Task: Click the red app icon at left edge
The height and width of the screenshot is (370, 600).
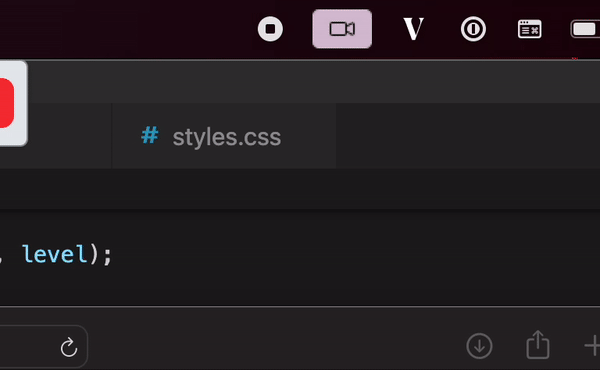Action: tap(7, 103)
